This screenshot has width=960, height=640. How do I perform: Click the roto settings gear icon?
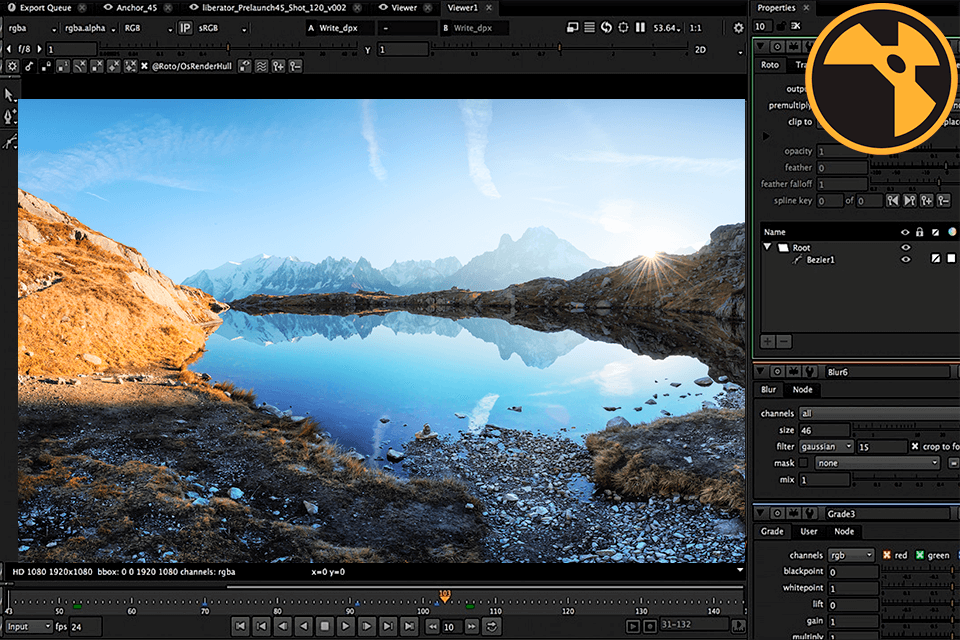click(x=12, y=66)
